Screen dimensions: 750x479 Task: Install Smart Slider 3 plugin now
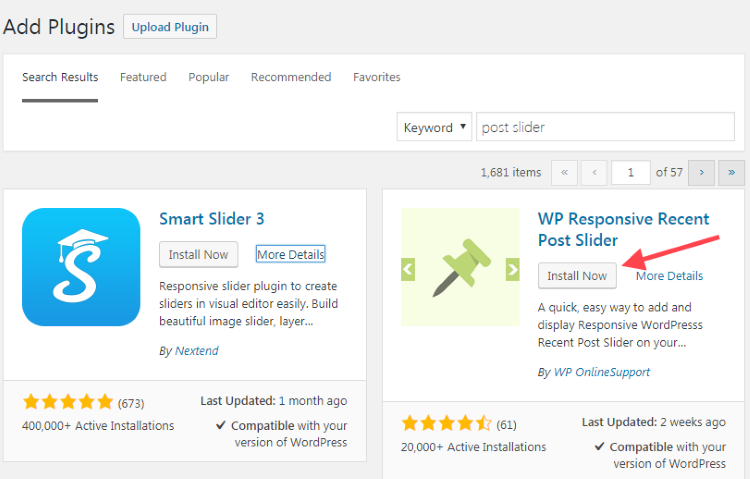[199, 255]
